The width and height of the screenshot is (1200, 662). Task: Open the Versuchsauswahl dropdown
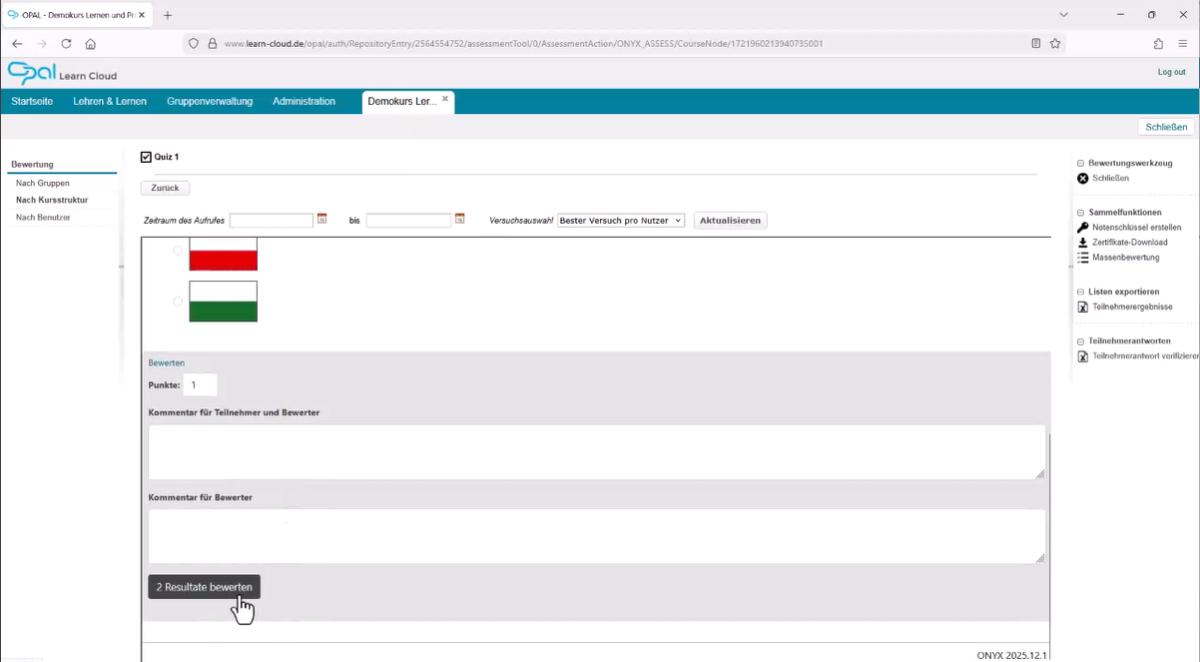(x=620, y=220)
